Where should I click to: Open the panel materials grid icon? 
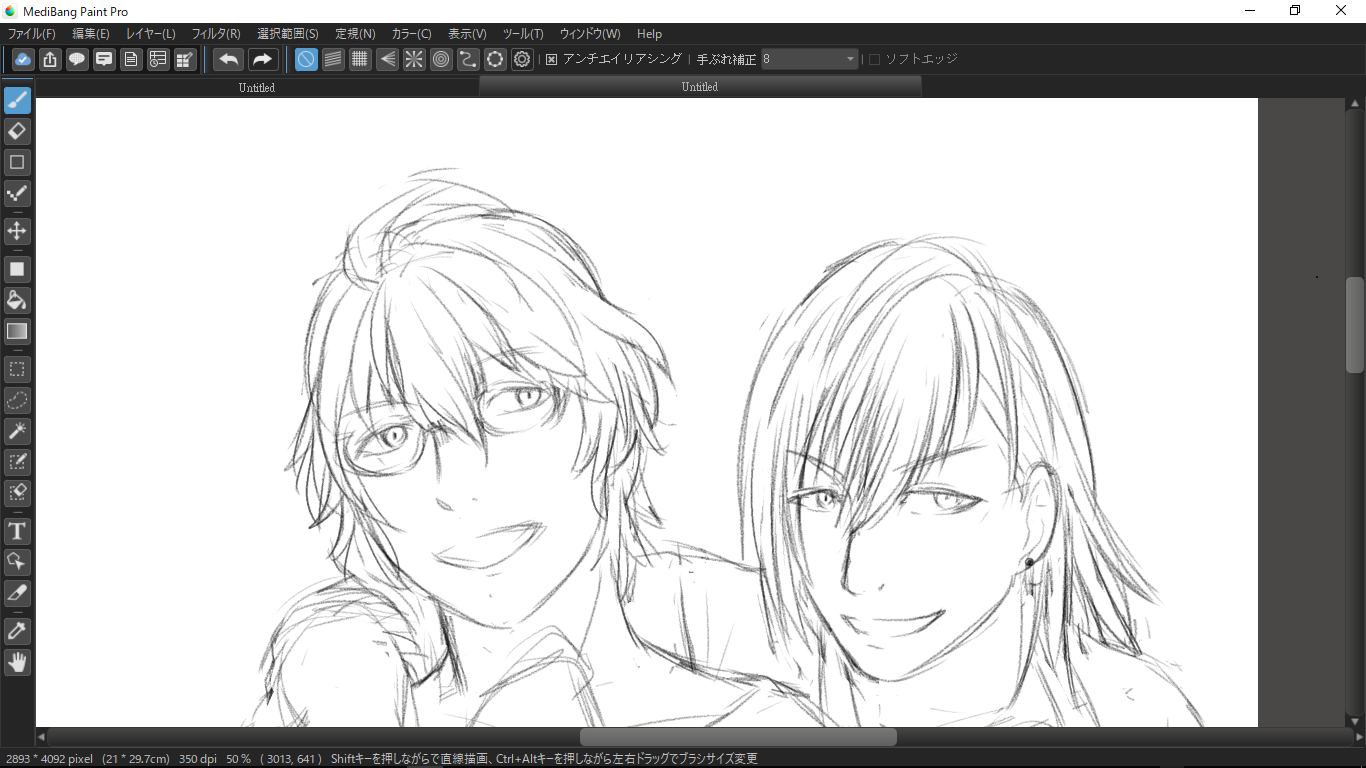click(x=185, y=59)
